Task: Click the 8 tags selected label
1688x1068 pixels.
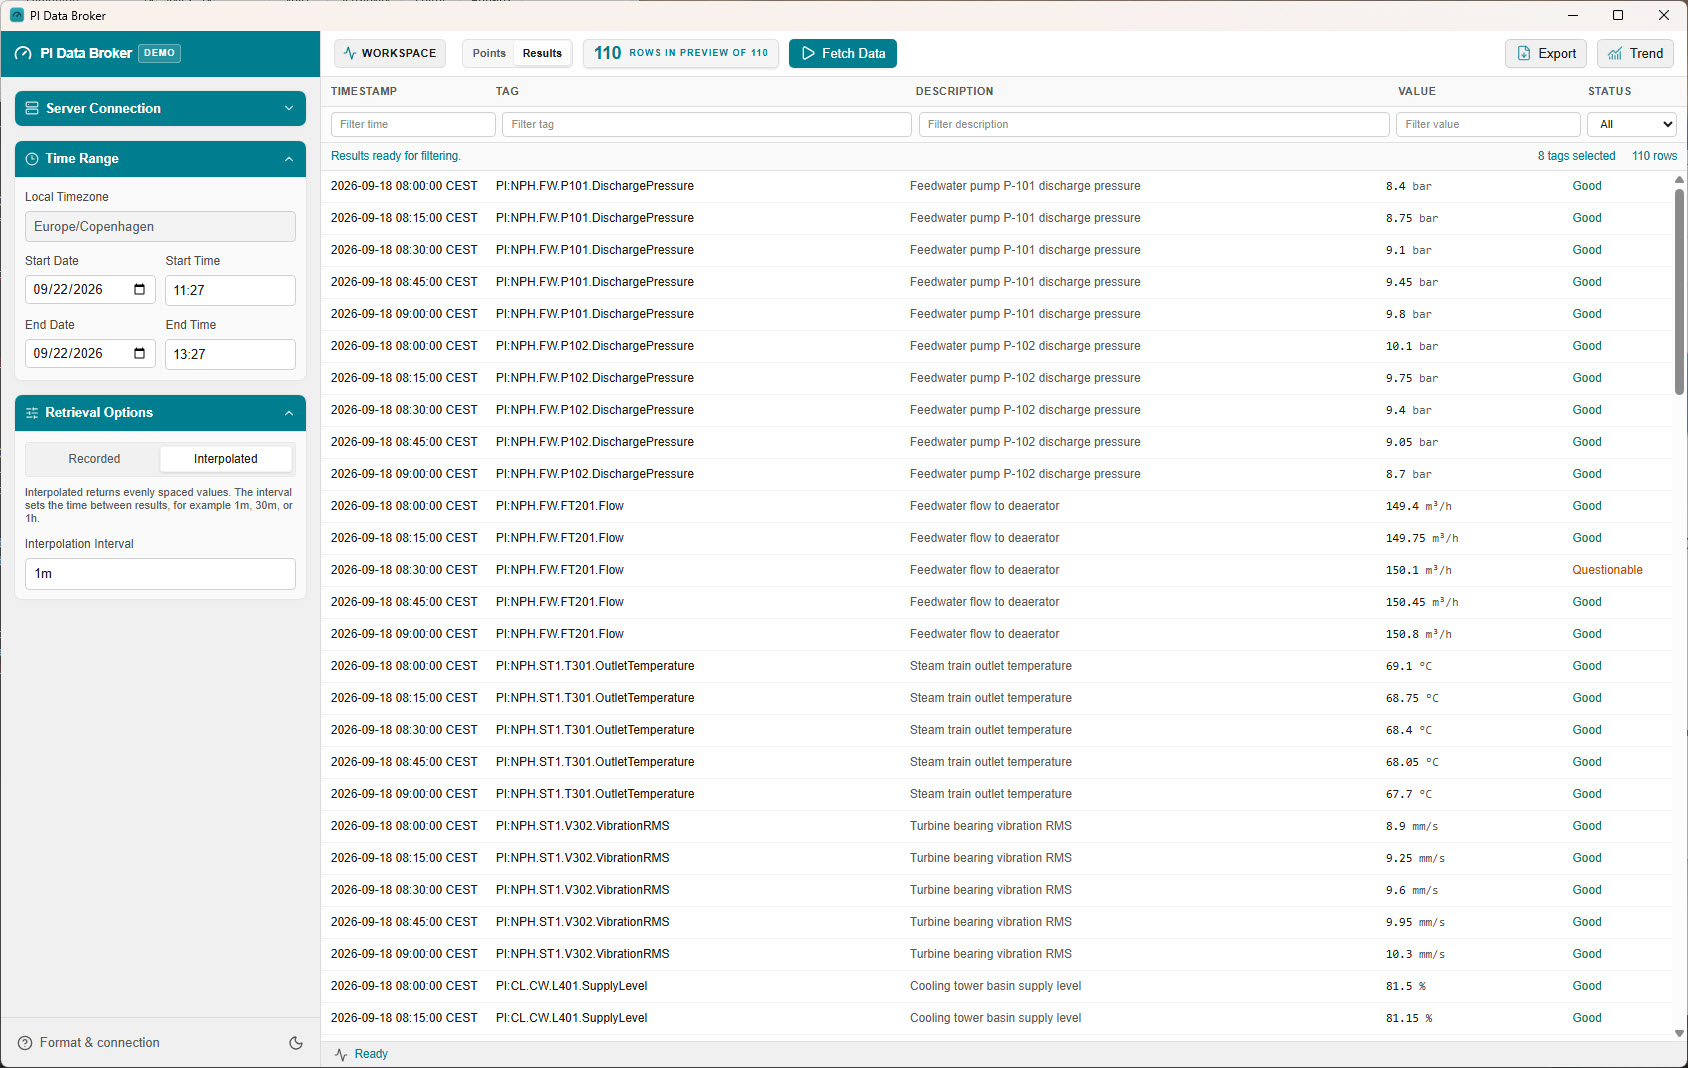Action: [x=1576, y=156]
